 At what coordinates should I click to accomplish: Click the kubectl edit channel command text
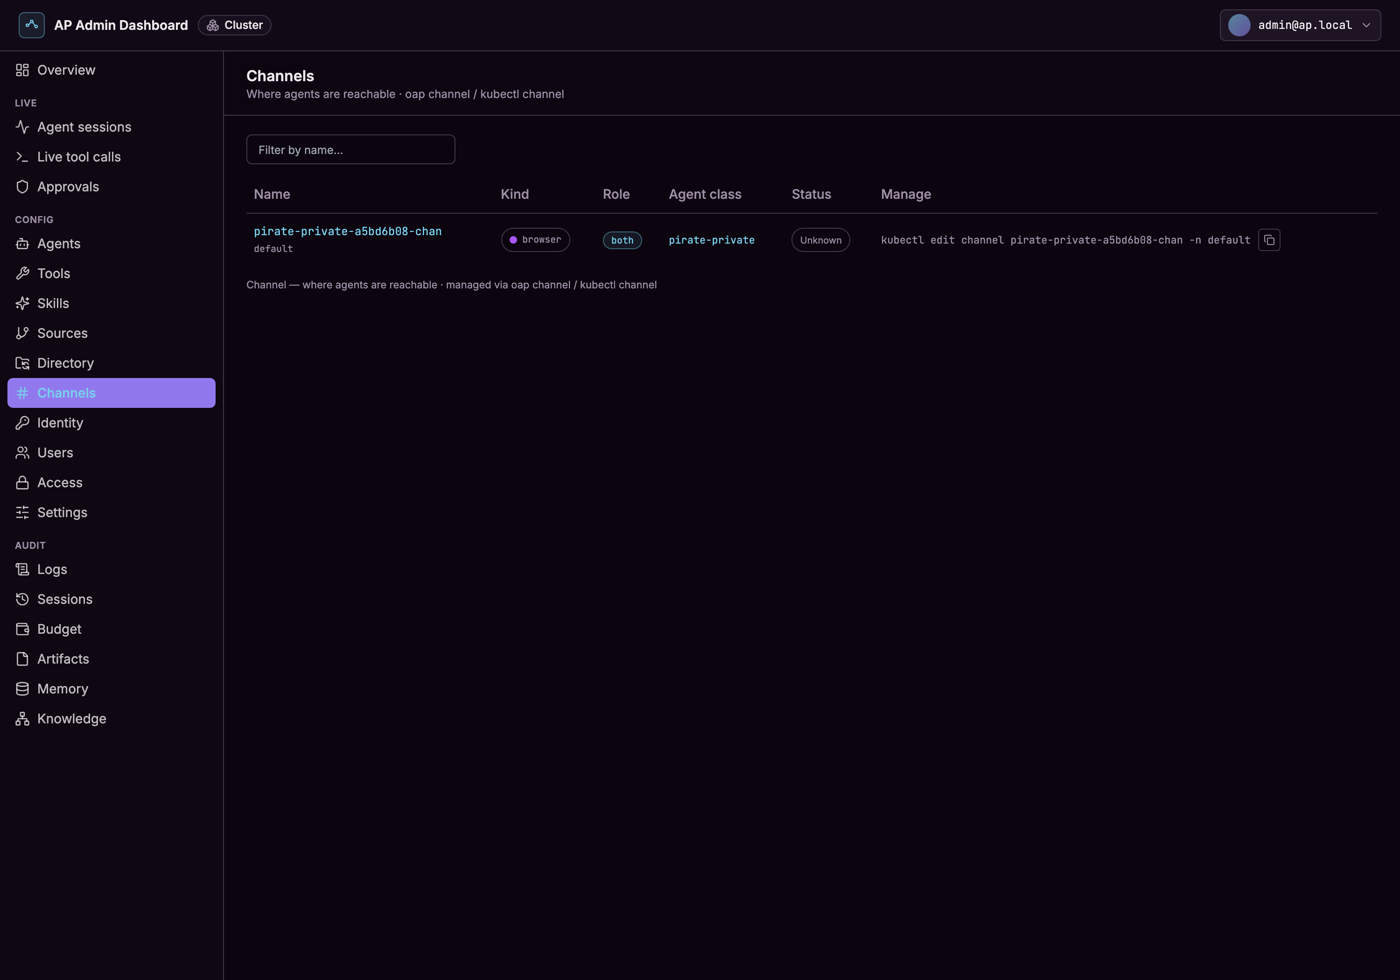1065,240
